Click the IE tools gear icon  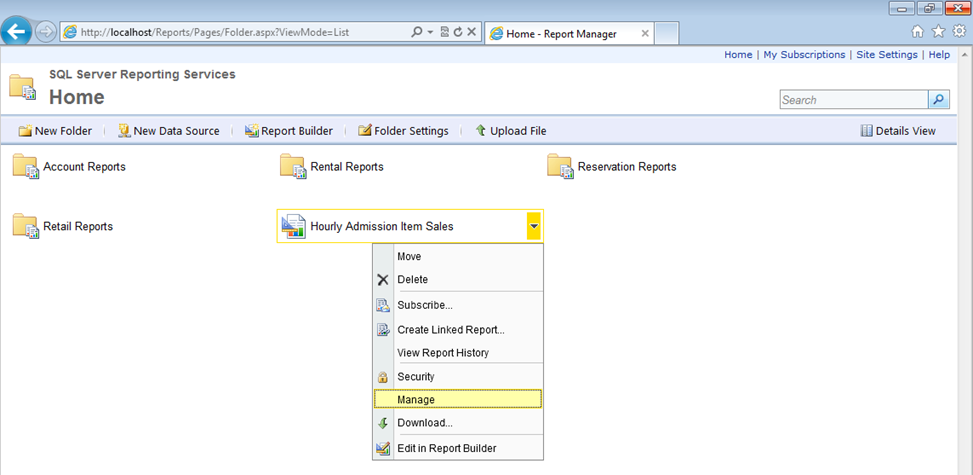[958, 32]
